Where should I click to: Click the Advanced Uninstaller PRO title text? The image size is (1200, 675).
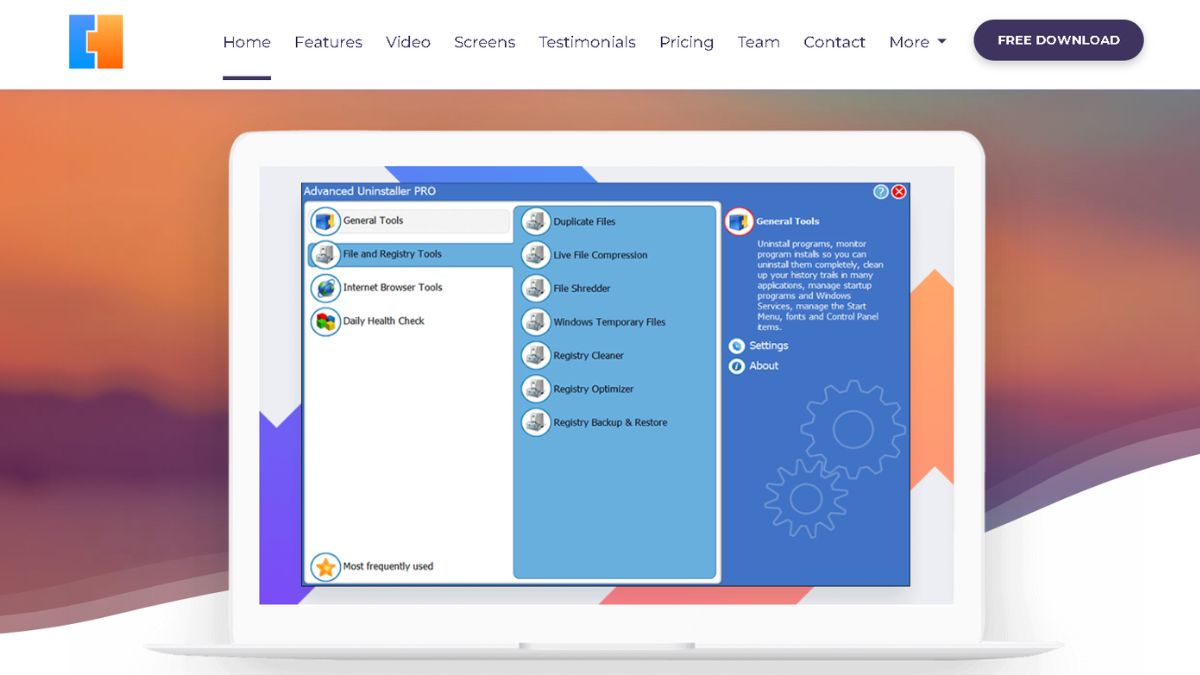click(370, 191)
